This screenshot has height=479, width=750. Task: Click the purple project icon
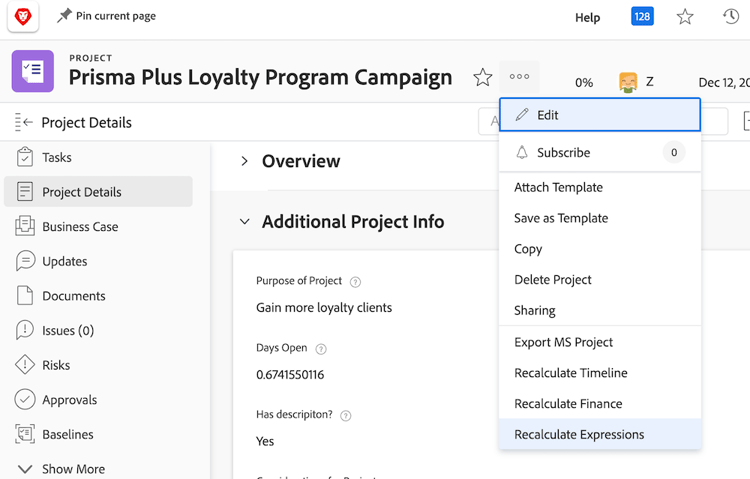click(32, 71)
